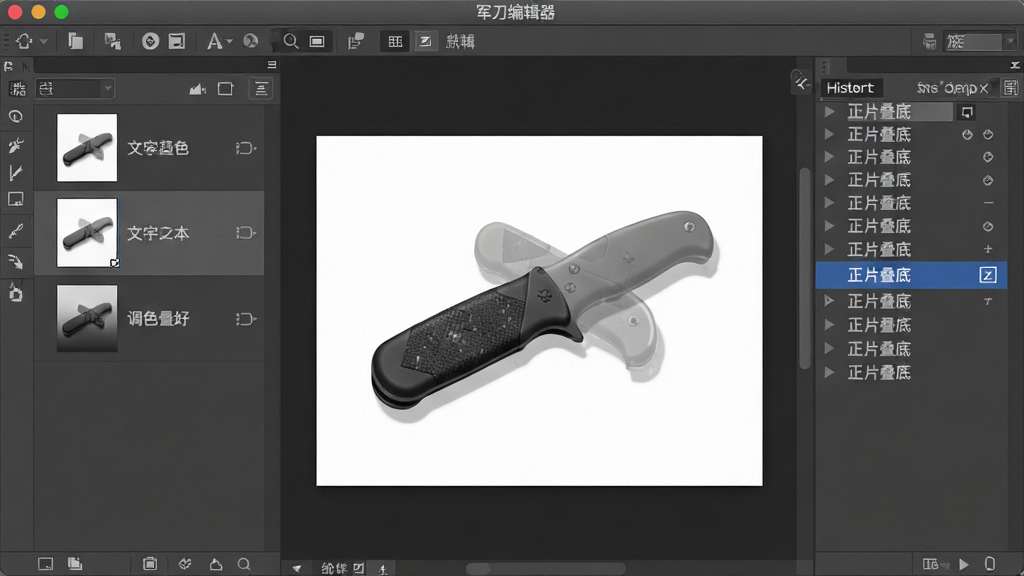
Task: Toggle the square icon on first 正片叠底 row
Action: [x=967, y=112]
